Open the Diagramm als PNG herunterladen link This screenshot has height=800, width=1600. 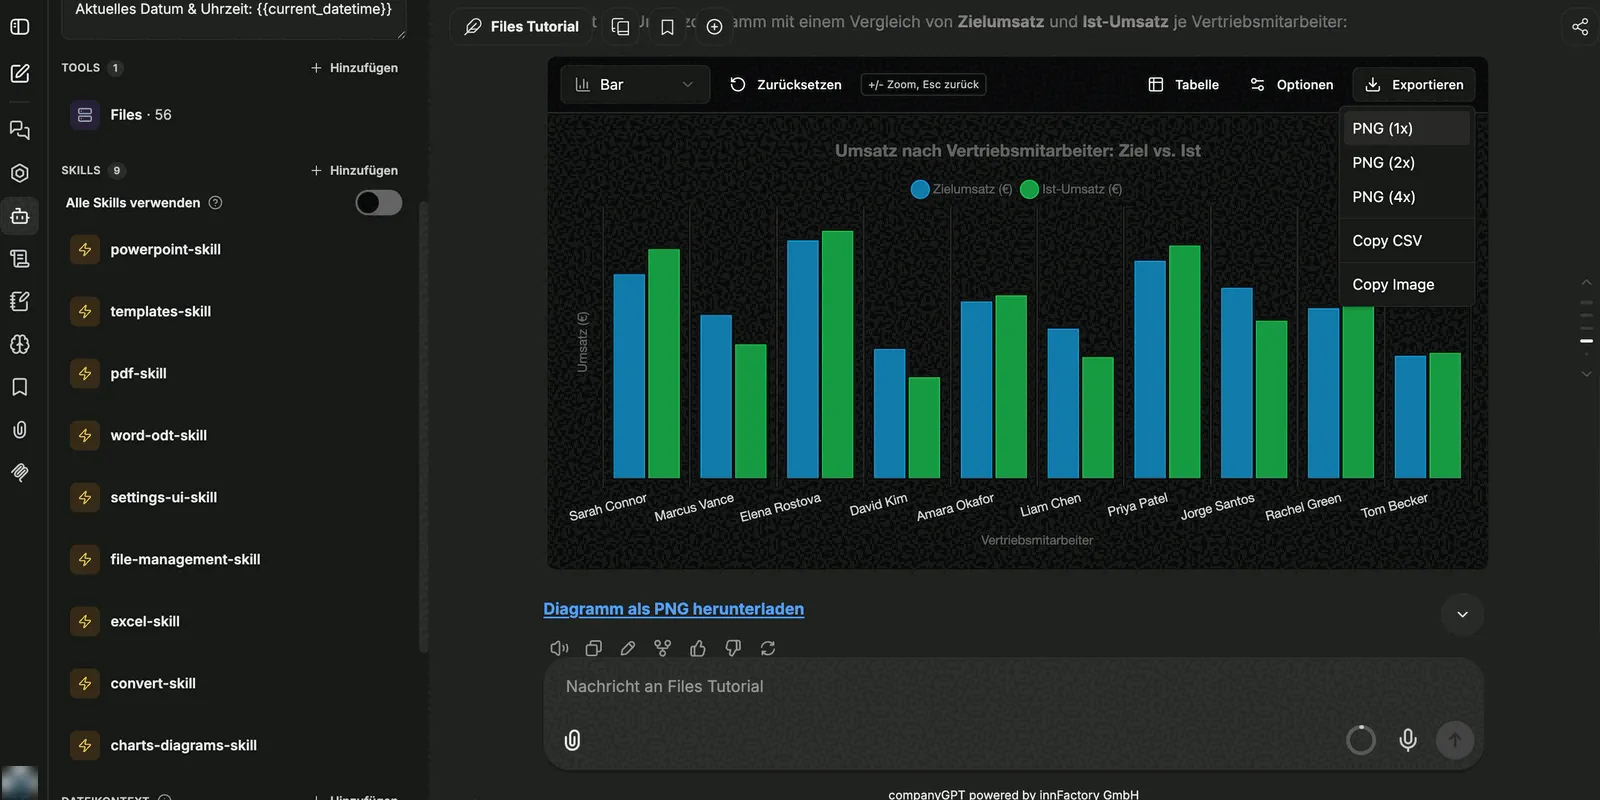tap(674, 609)
